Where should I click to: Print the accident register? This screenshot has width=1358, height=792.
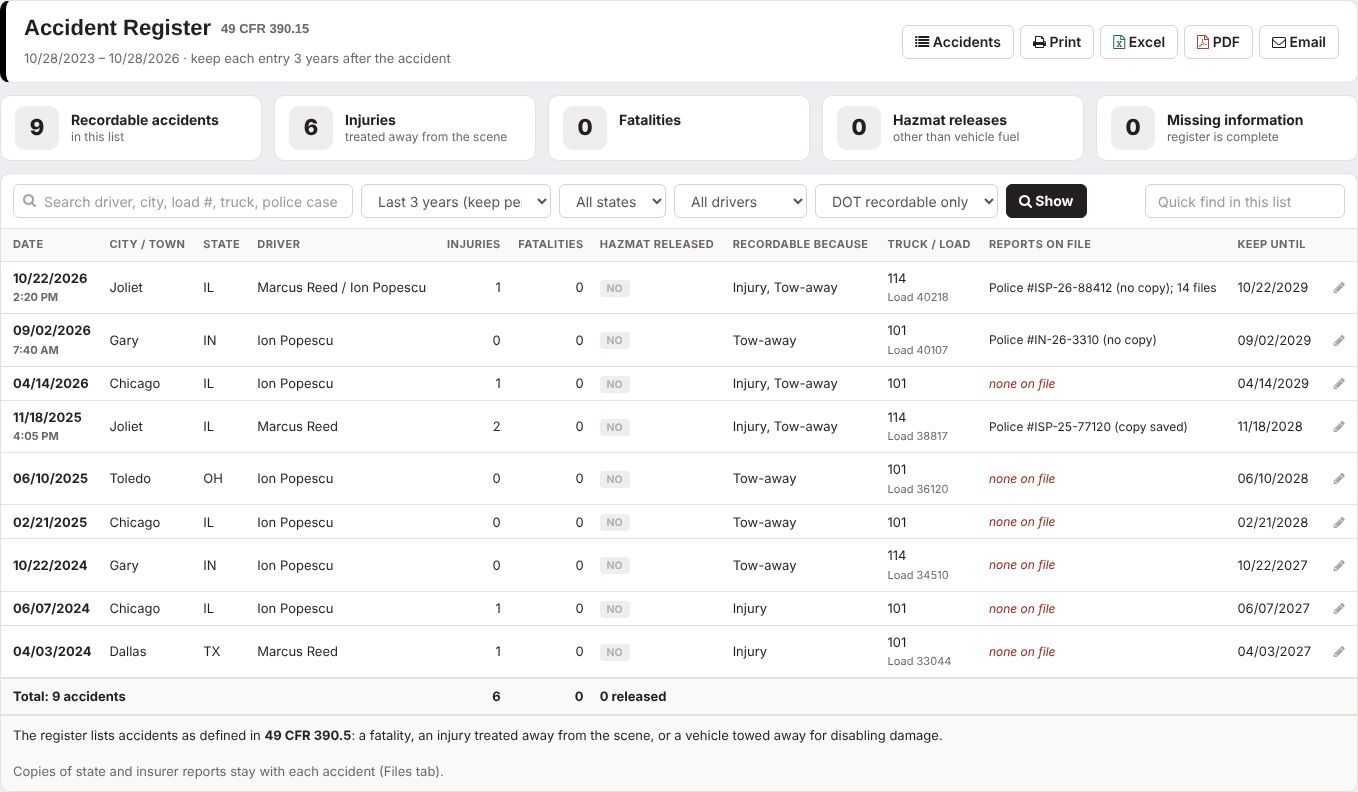point(1057,42)
